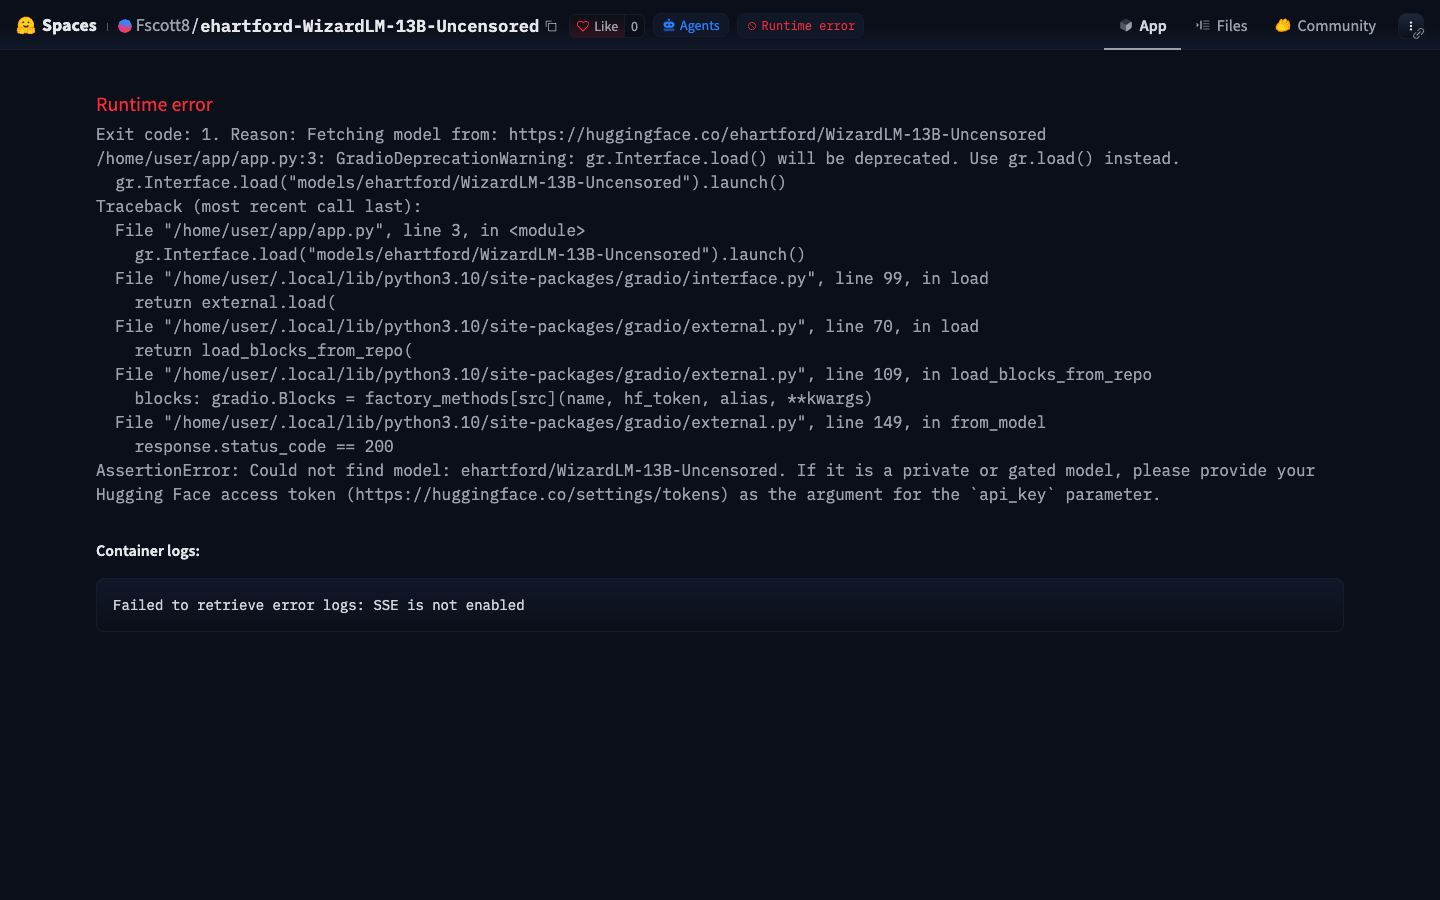Viewport: 1440px width, 900px height.
Task: Click the 'Container logs:' label
Action: (148, 551)
